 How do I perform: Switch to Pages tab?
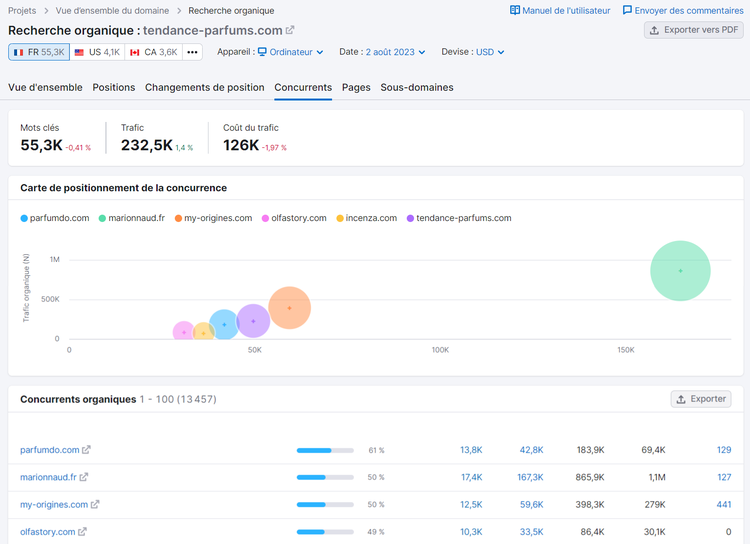tap(356, 88)
